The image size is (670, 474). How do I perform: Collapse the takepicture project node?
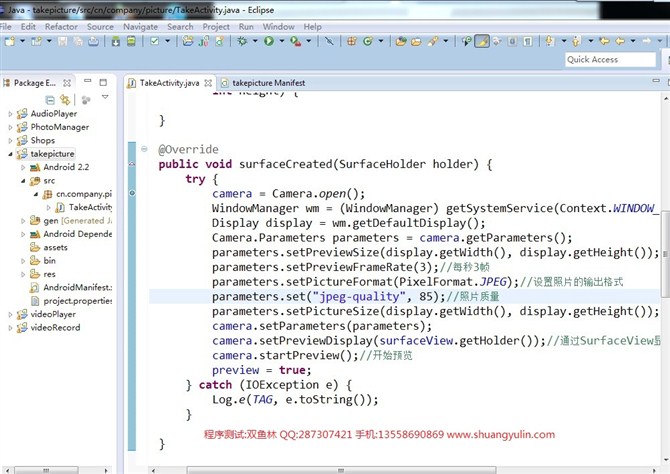point(10,154)
